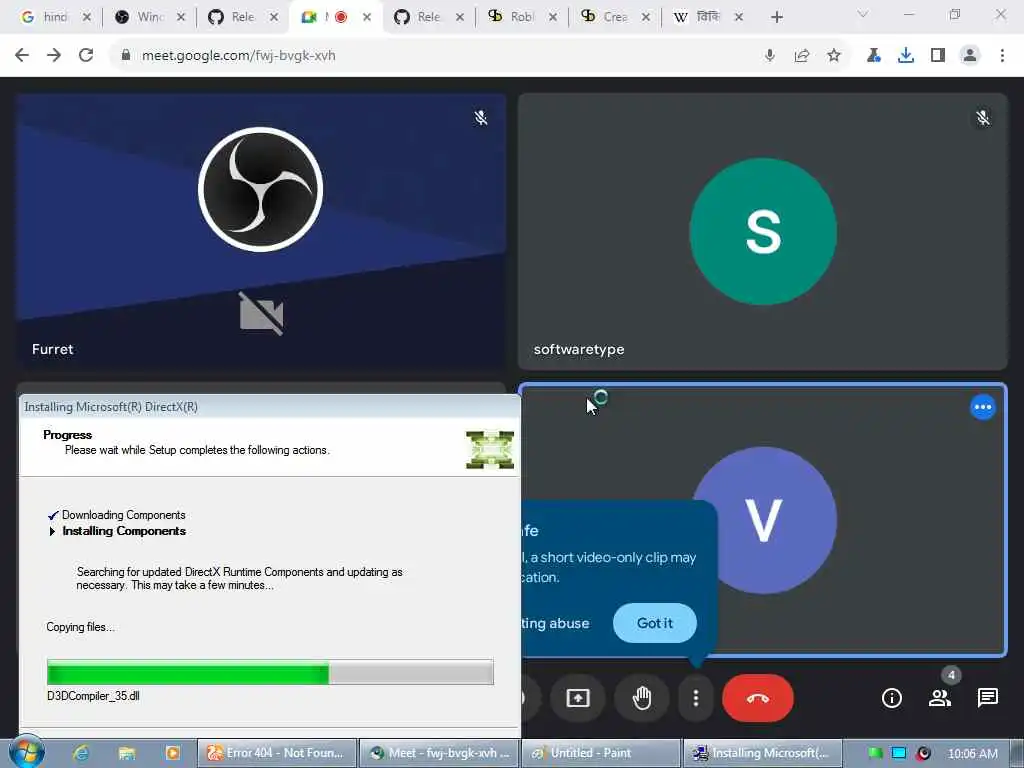Click the green system tray icon
This screenshot has height=768, width=1024.
(876, 753)
